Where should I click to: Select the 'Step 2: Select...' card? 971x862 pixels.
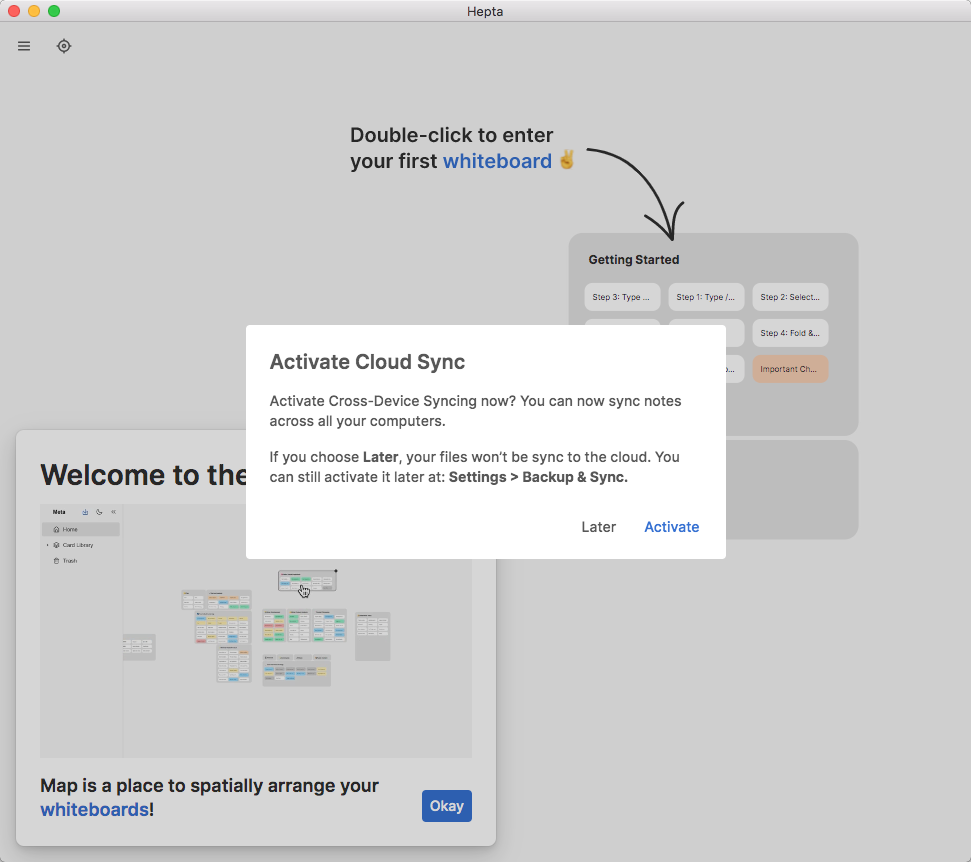(x=790, y=297)
